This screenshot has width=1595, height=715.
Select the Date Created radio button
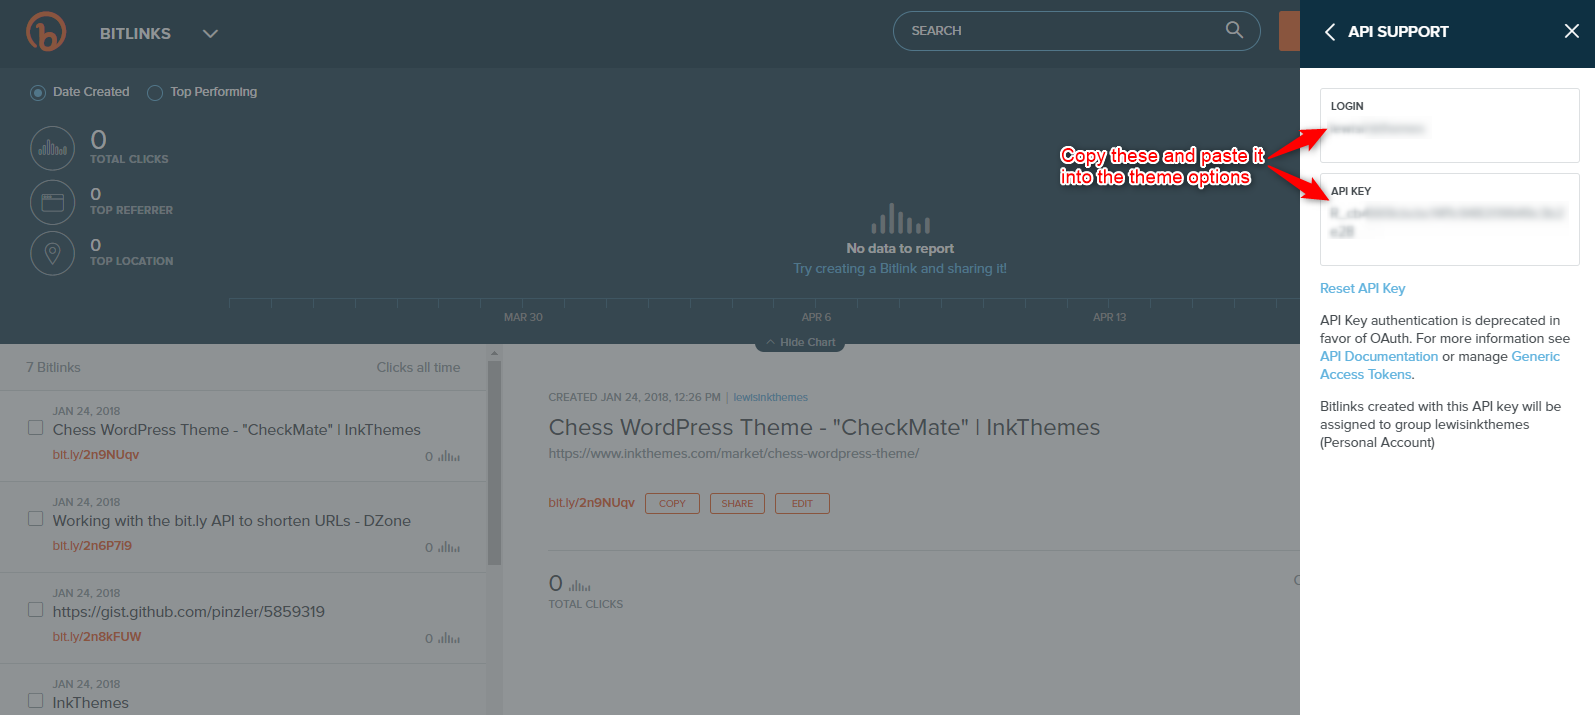click(38, 93)
